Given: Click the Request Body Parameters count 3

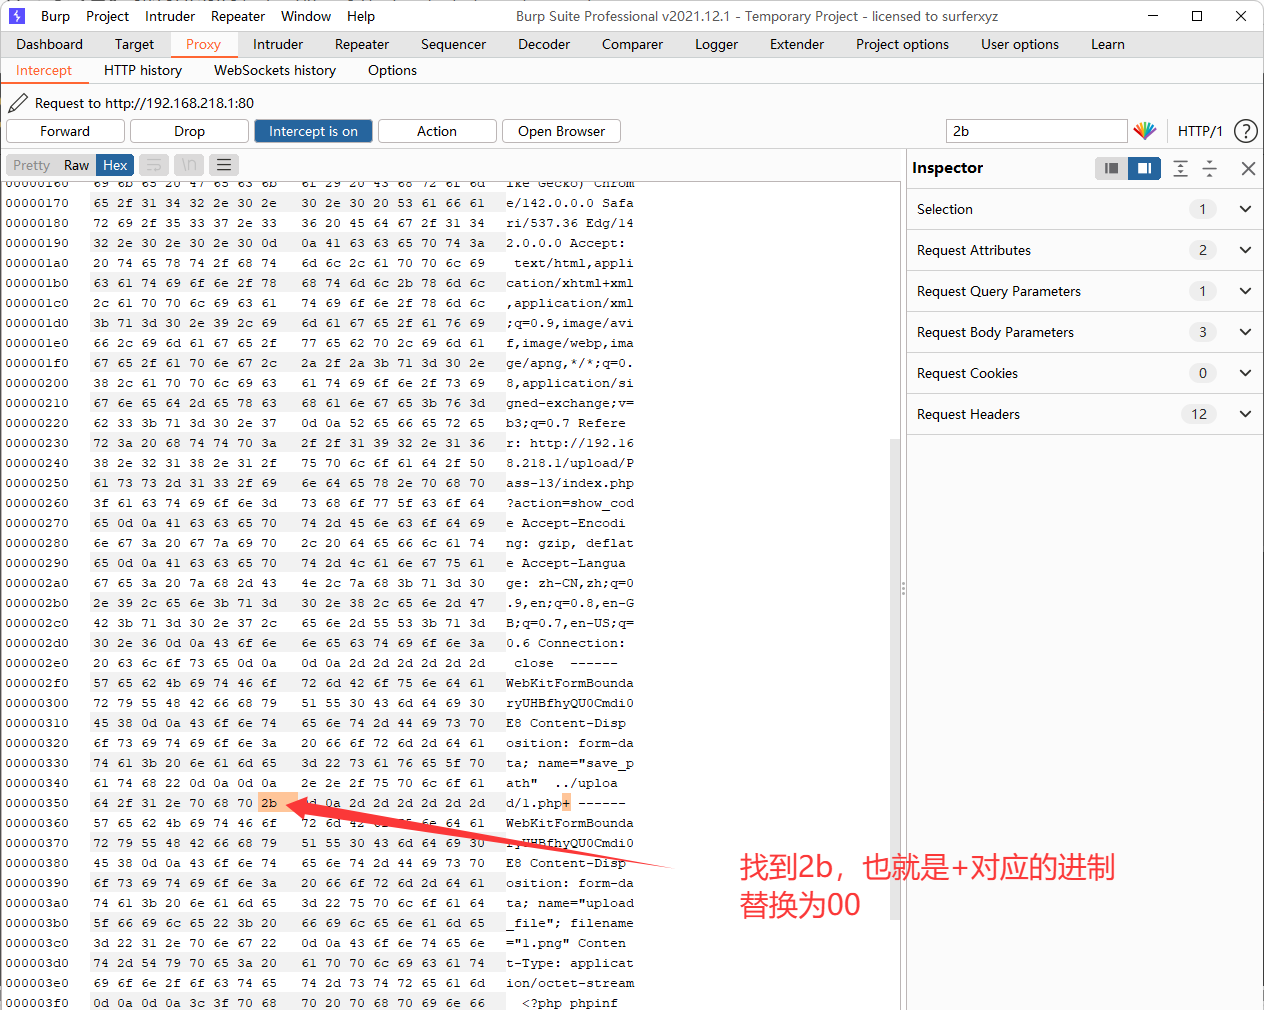Looking at the screenshot, I should [x=1202, y=332].
